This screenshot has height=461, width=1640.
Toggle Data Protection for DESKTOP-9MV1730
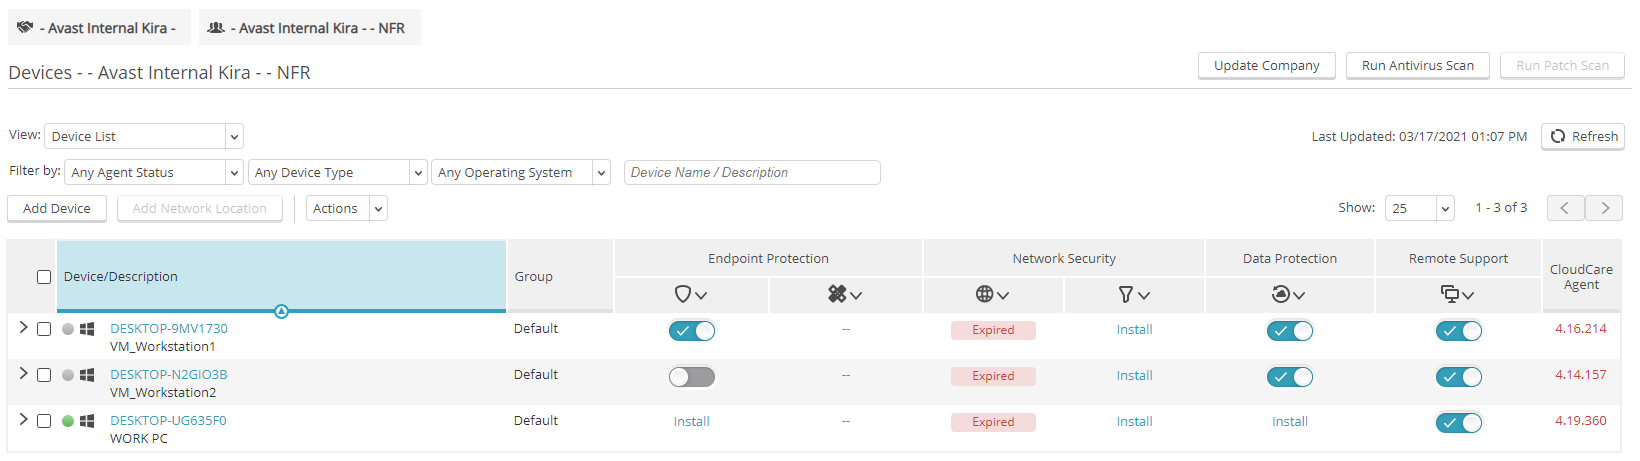1290,331
